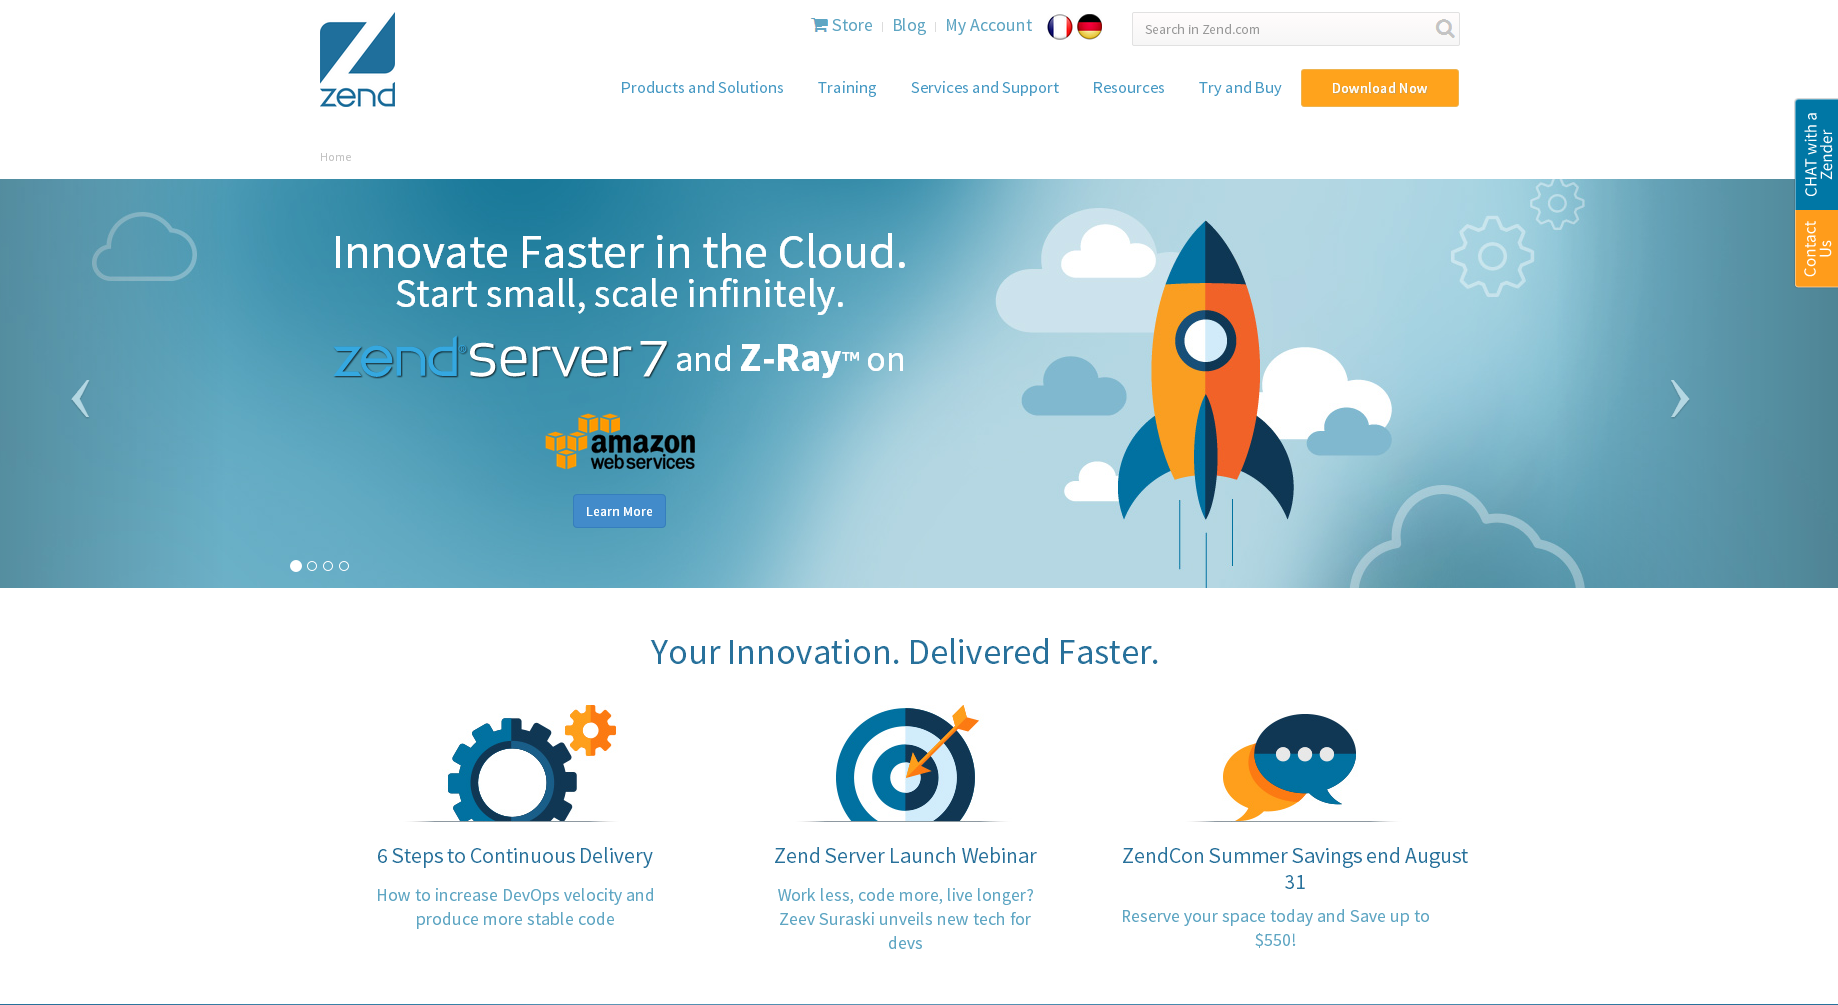This screenshot has height=1005, width=1838.
Task: Click 'Your Innovation. Delivered Faster.' heading
Action: [x=905, y=652]
